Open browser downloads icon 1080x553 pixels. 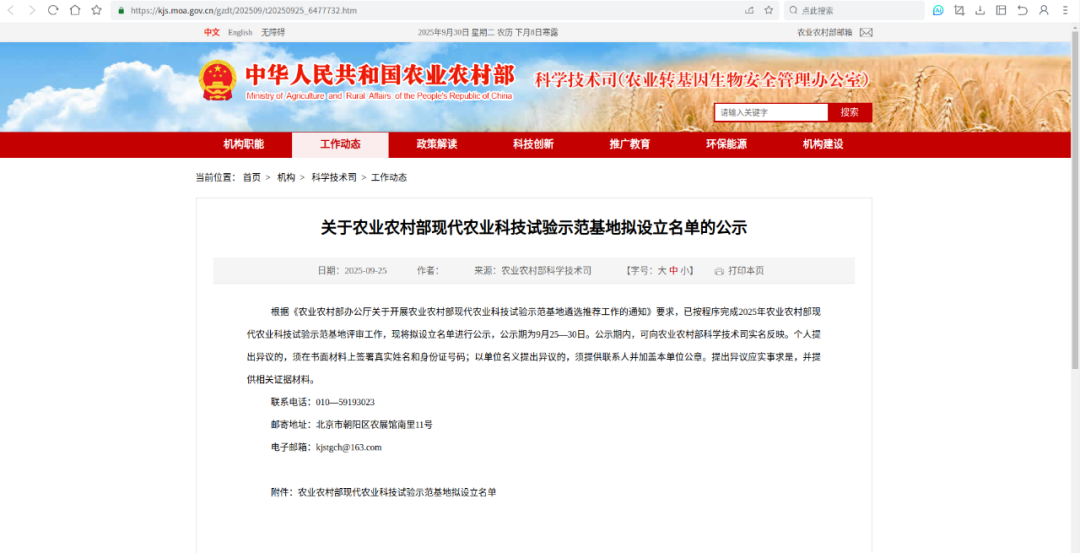point(980,10)
